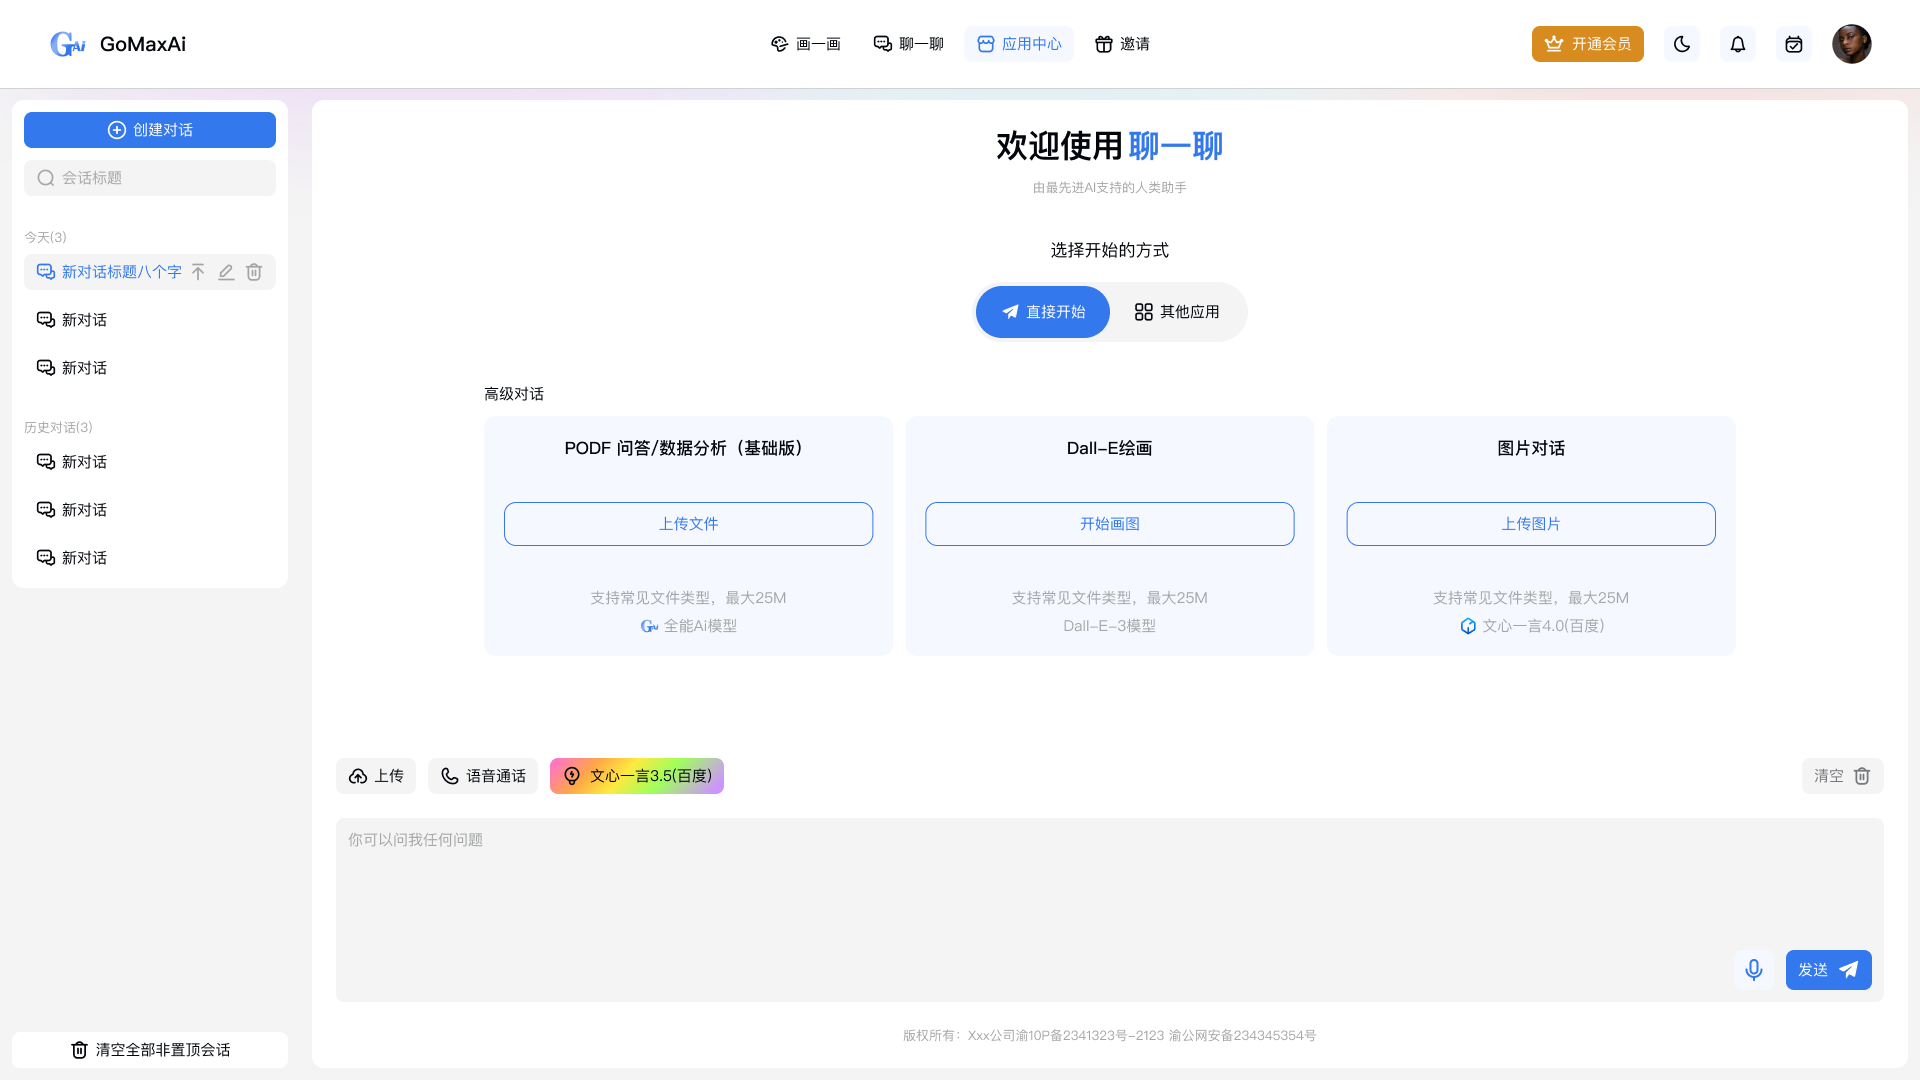Toggle dark mode with moon icon

(1682, 44)
